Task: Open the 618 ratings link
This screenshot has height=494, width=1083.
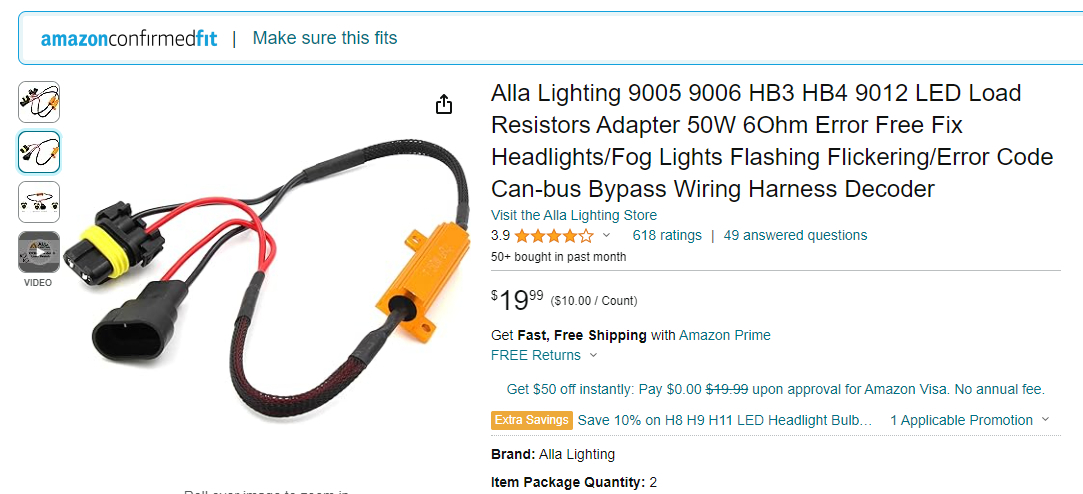Action: click(x=667, y=236)
